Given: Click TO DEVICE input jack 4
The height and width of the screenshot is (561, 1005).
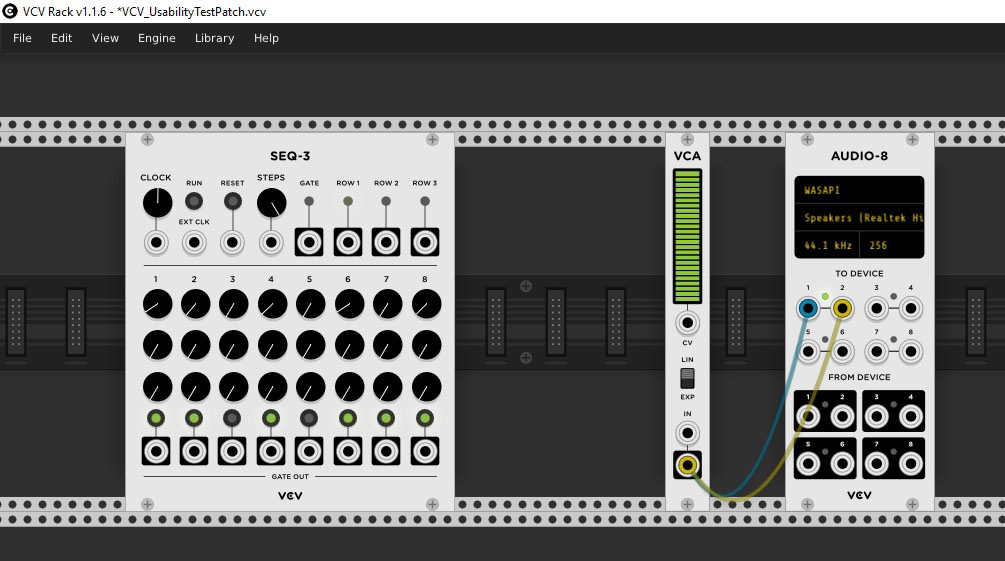Looking at the screenshot, I should [910, 308].
